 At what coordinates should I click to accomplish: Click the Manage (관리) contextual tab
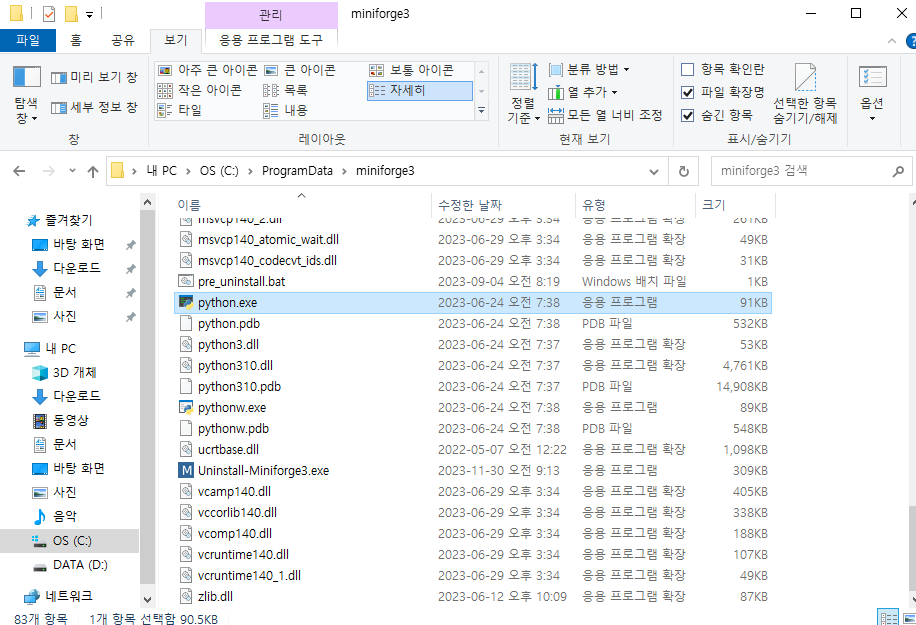tap(271, 15)
